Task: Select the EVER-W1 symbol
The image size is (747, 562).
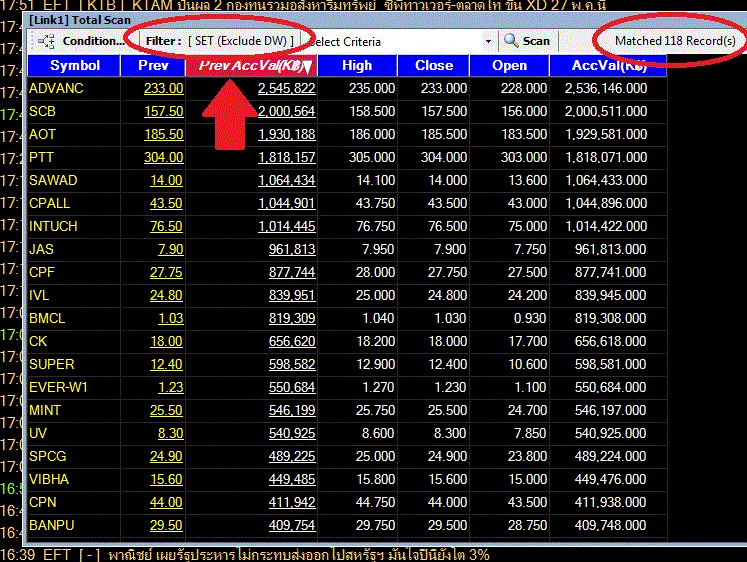Action: 58,387
